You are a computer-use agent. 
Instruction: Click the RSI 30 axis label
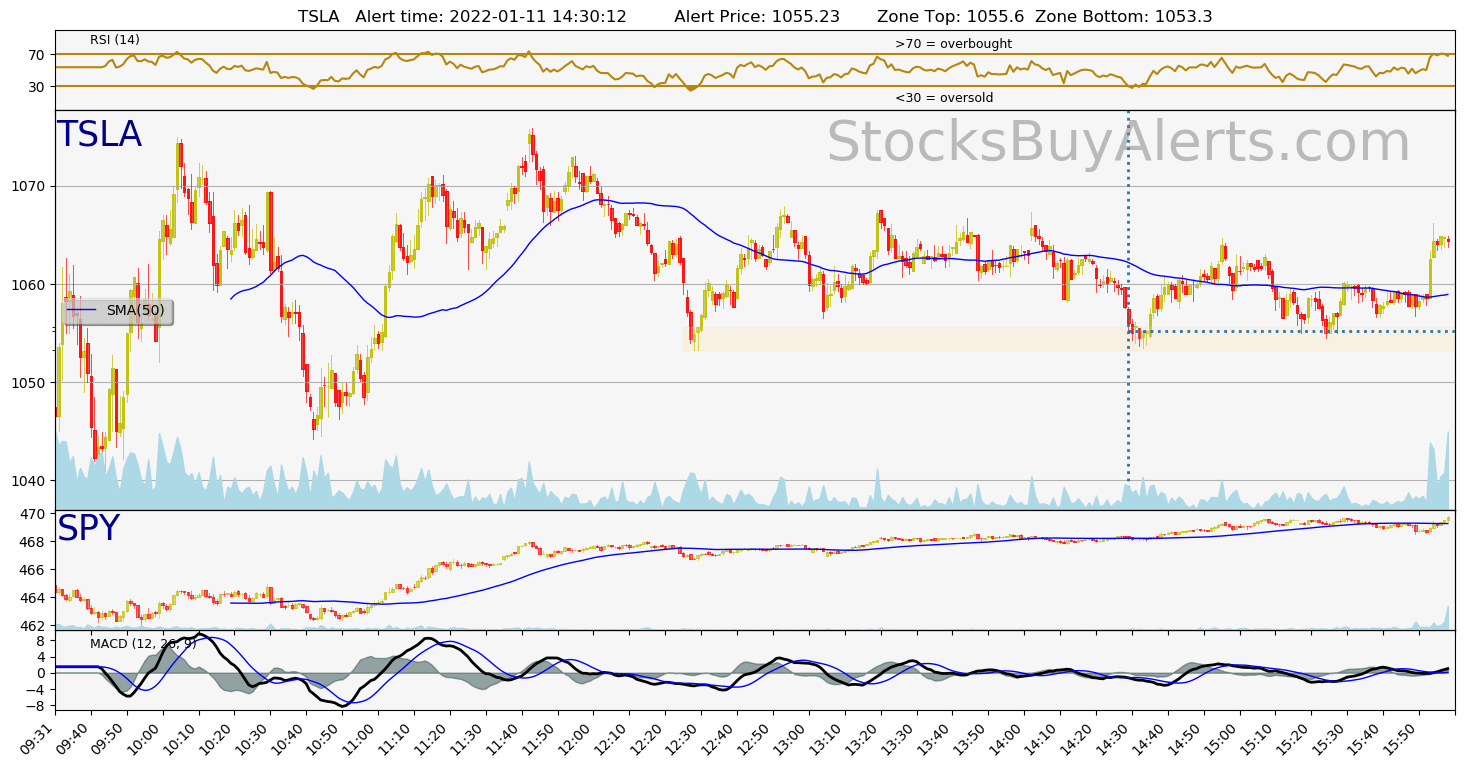point(37,86)
